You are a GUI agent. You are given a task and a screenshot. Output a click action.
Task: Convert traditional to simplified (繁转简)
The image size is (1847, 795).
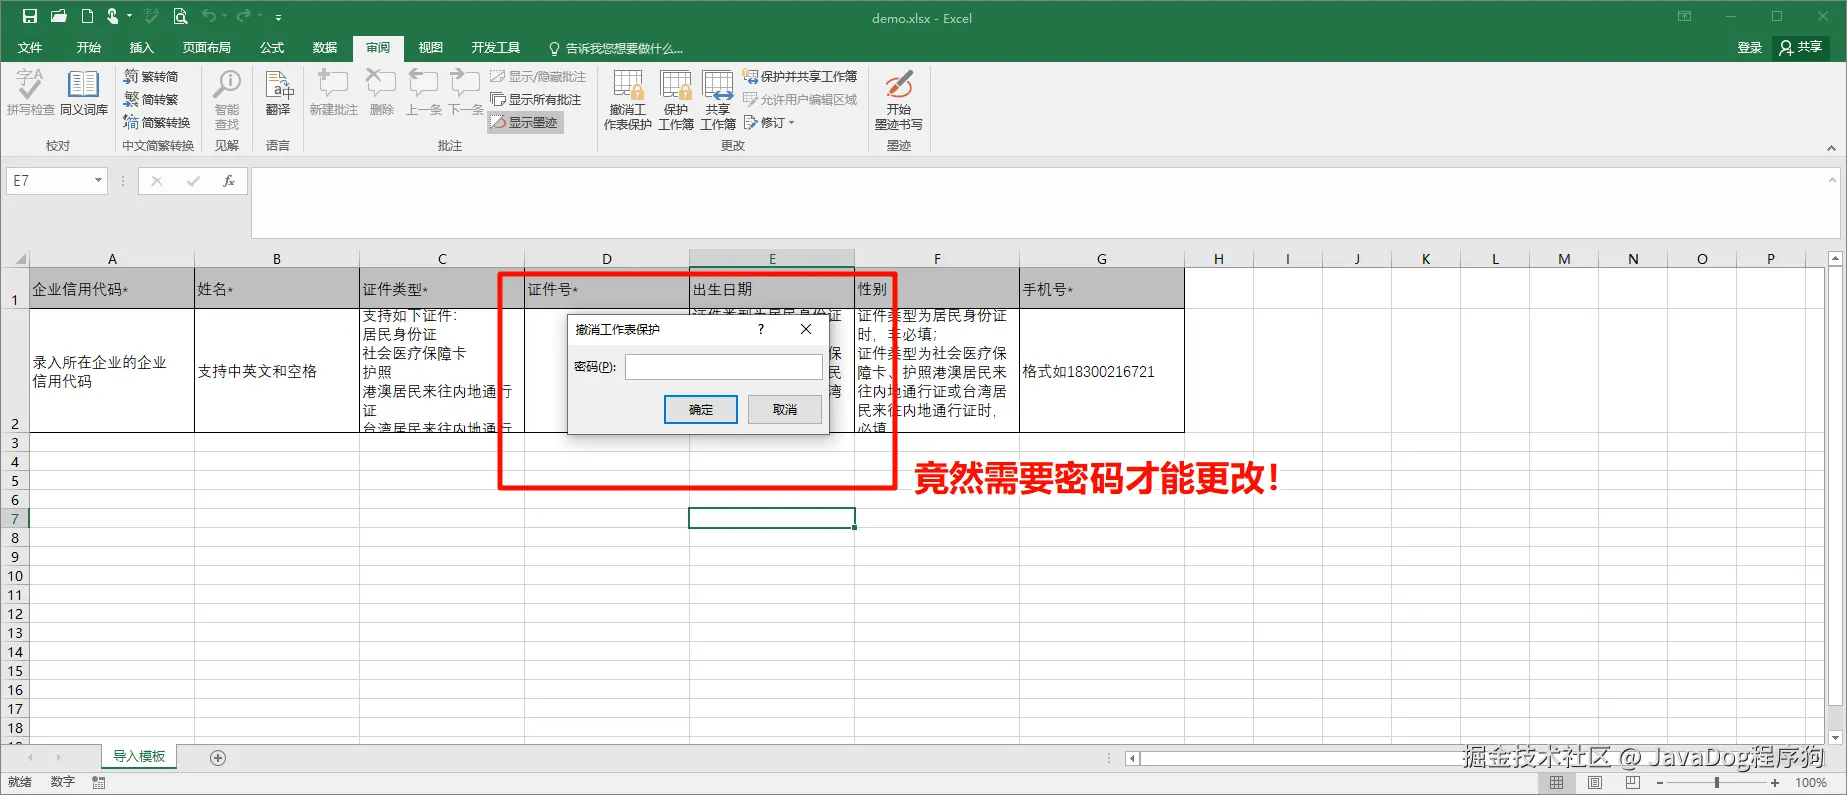point(151,77)
